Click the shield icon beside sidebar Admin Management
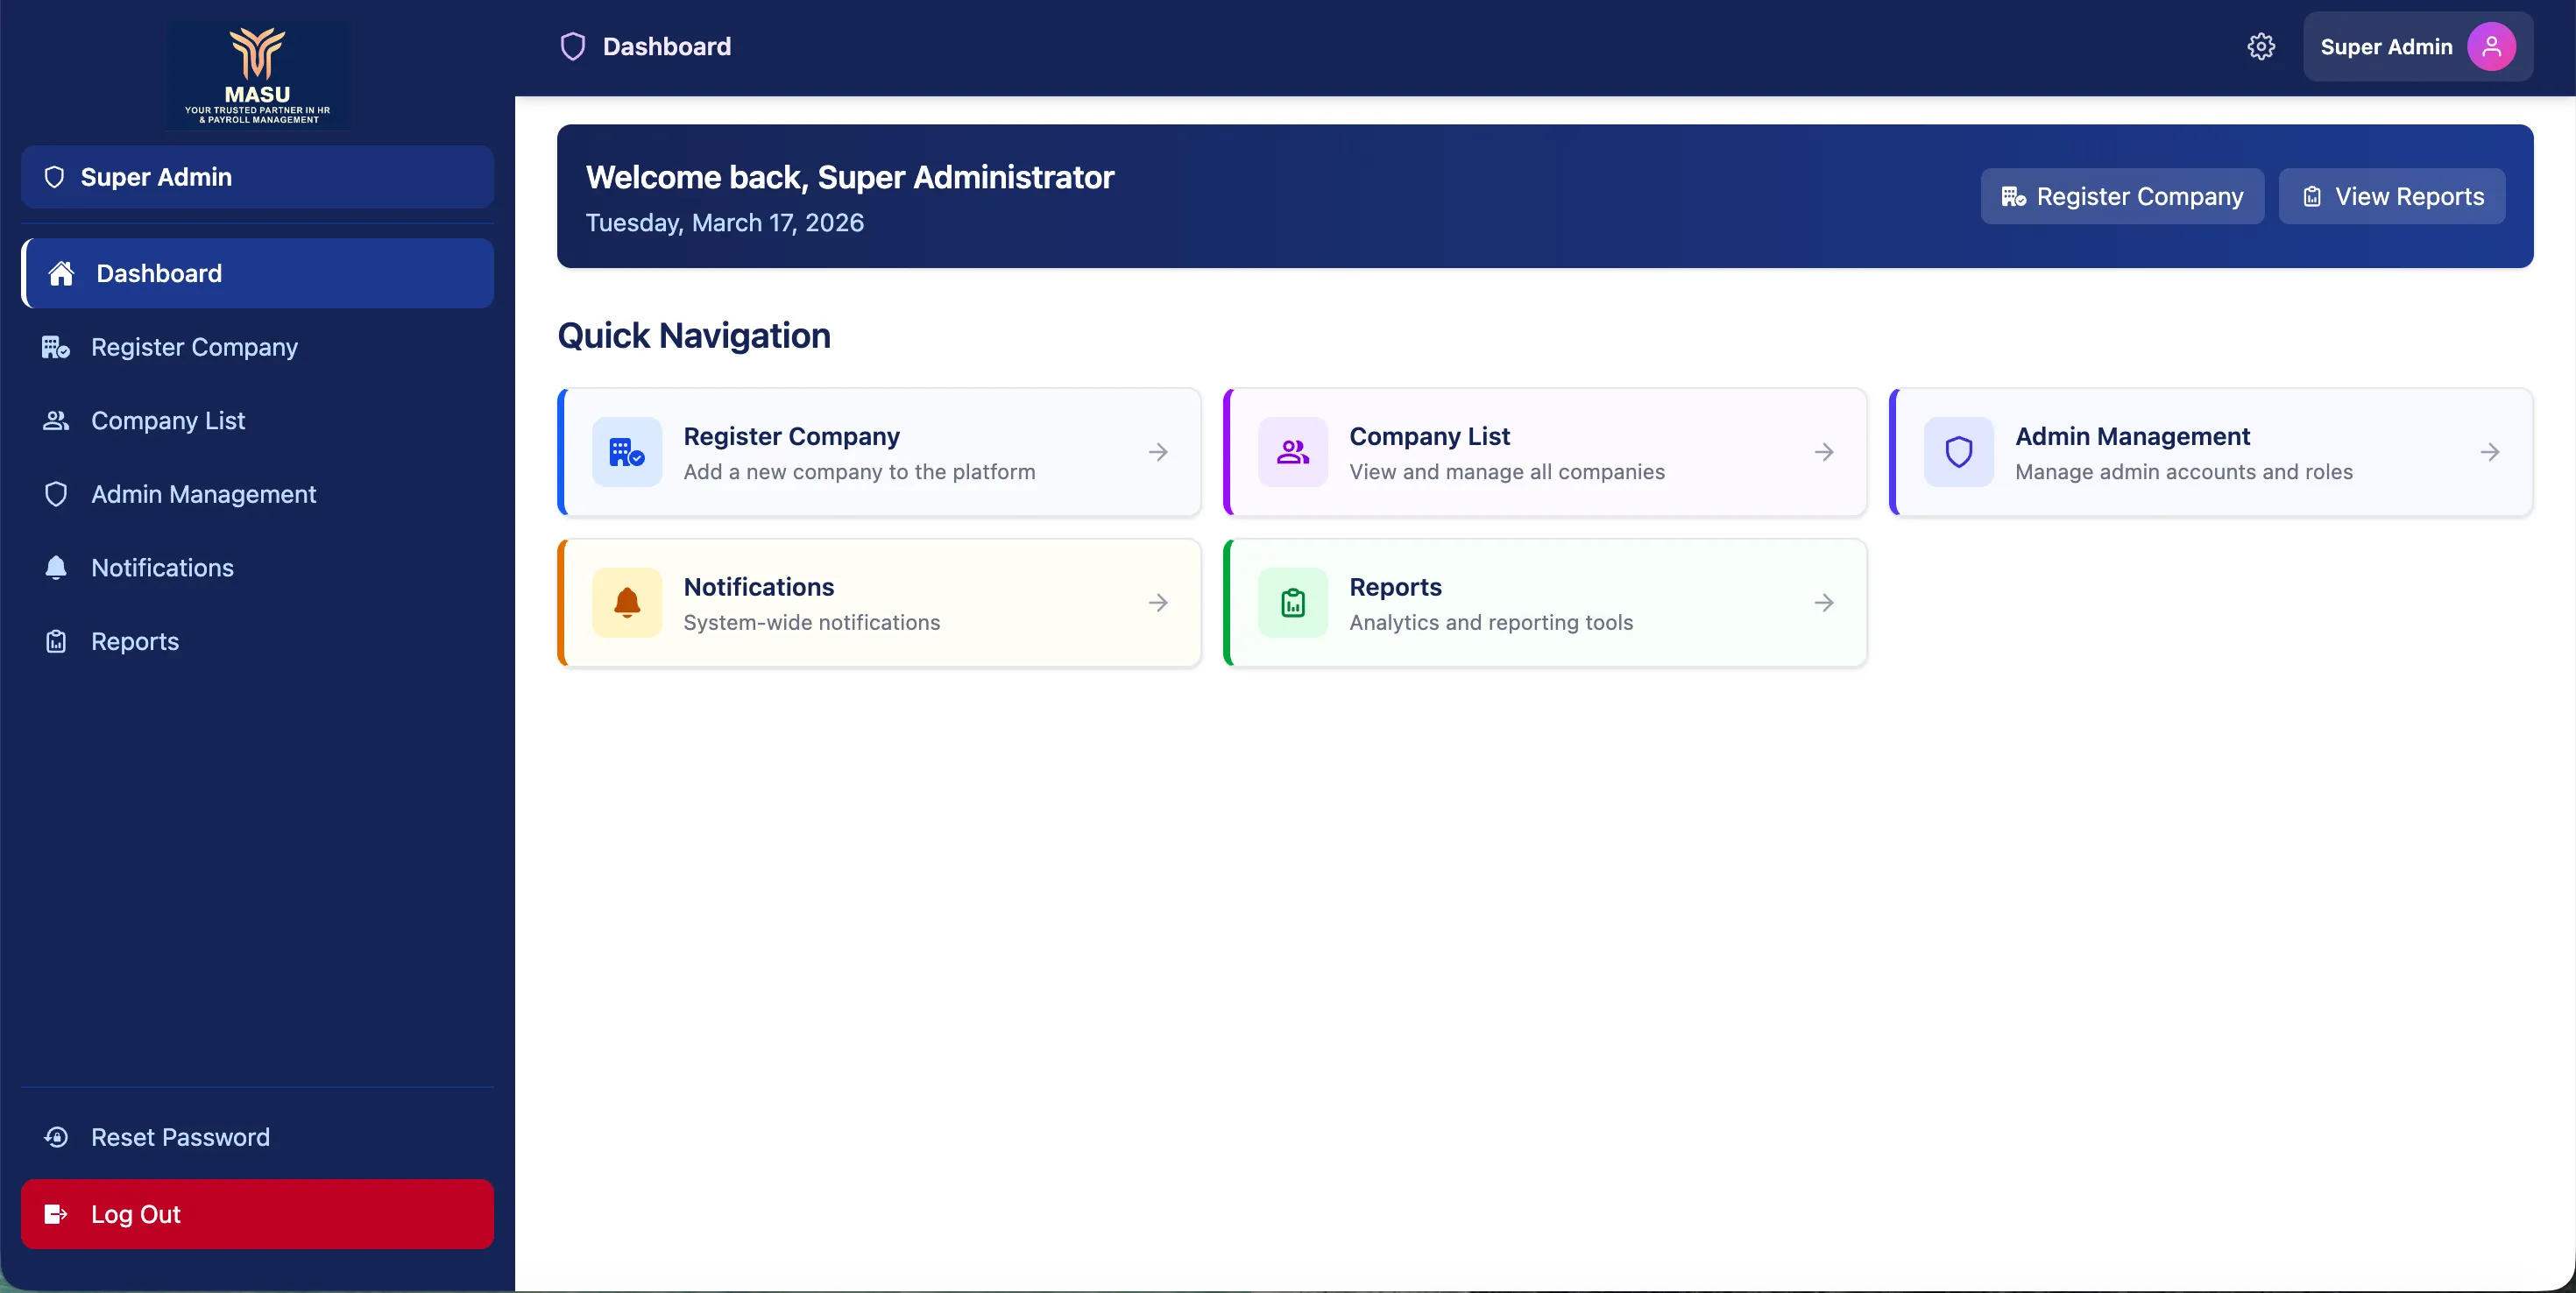The width and height of the screenshot is (2576, 1293). [x=56, y=494]
